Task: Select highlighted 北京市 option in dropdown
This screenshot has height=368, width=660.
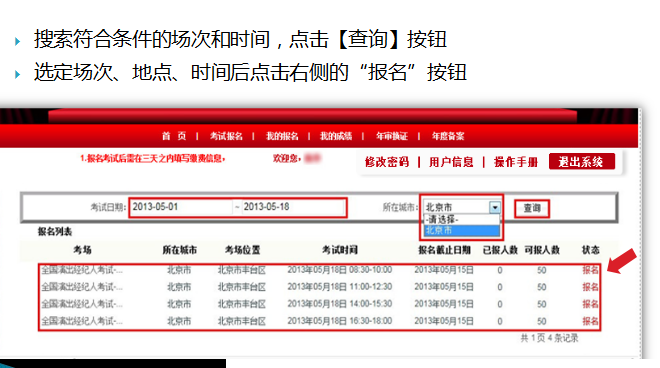Action: tap(461, 230)
